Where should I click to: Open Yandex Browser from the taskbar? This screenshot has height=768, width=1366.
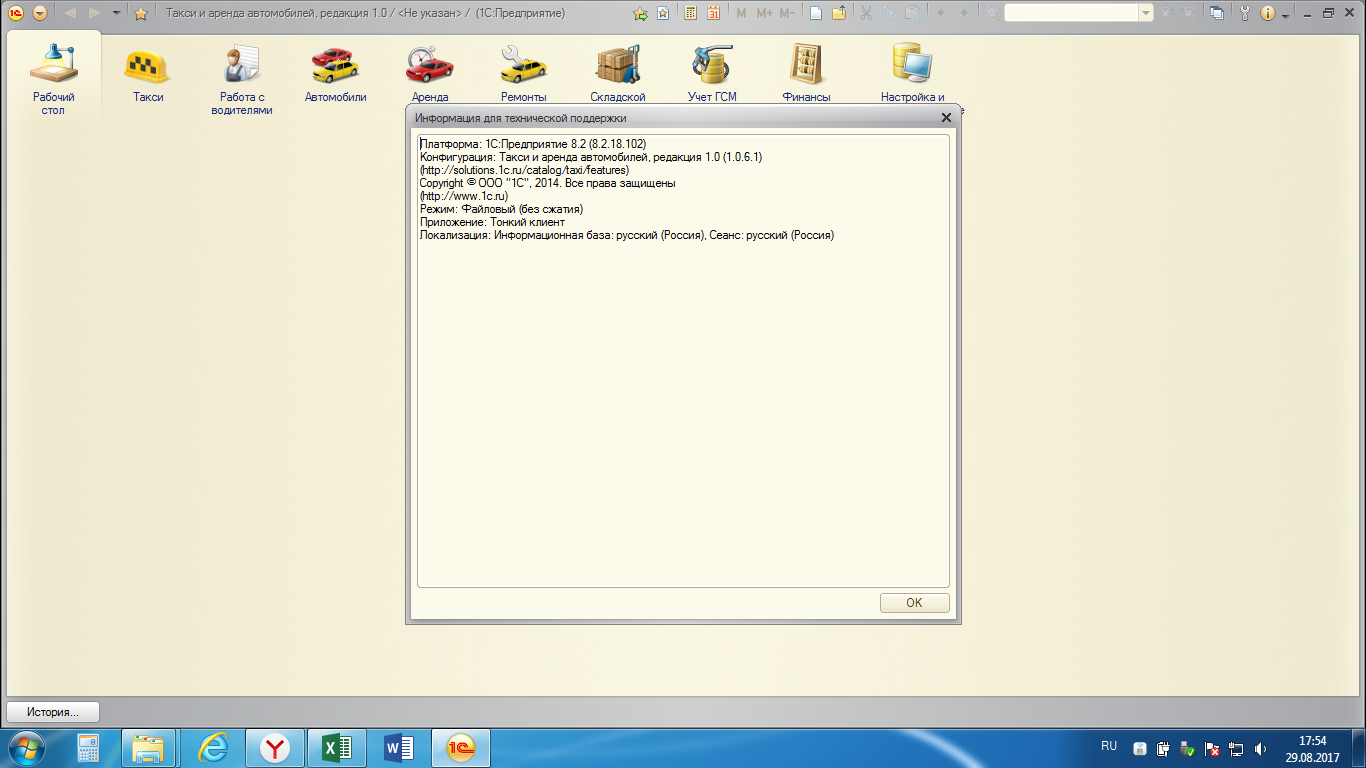coord(275,747)
